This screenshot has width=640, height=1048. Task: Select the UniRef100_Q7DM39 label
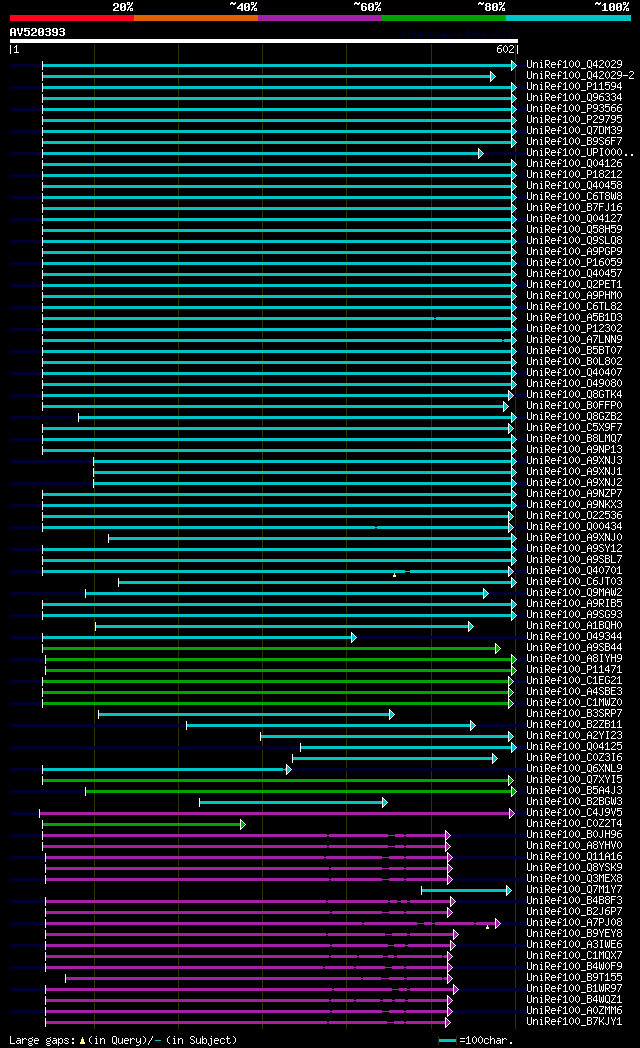574,130
